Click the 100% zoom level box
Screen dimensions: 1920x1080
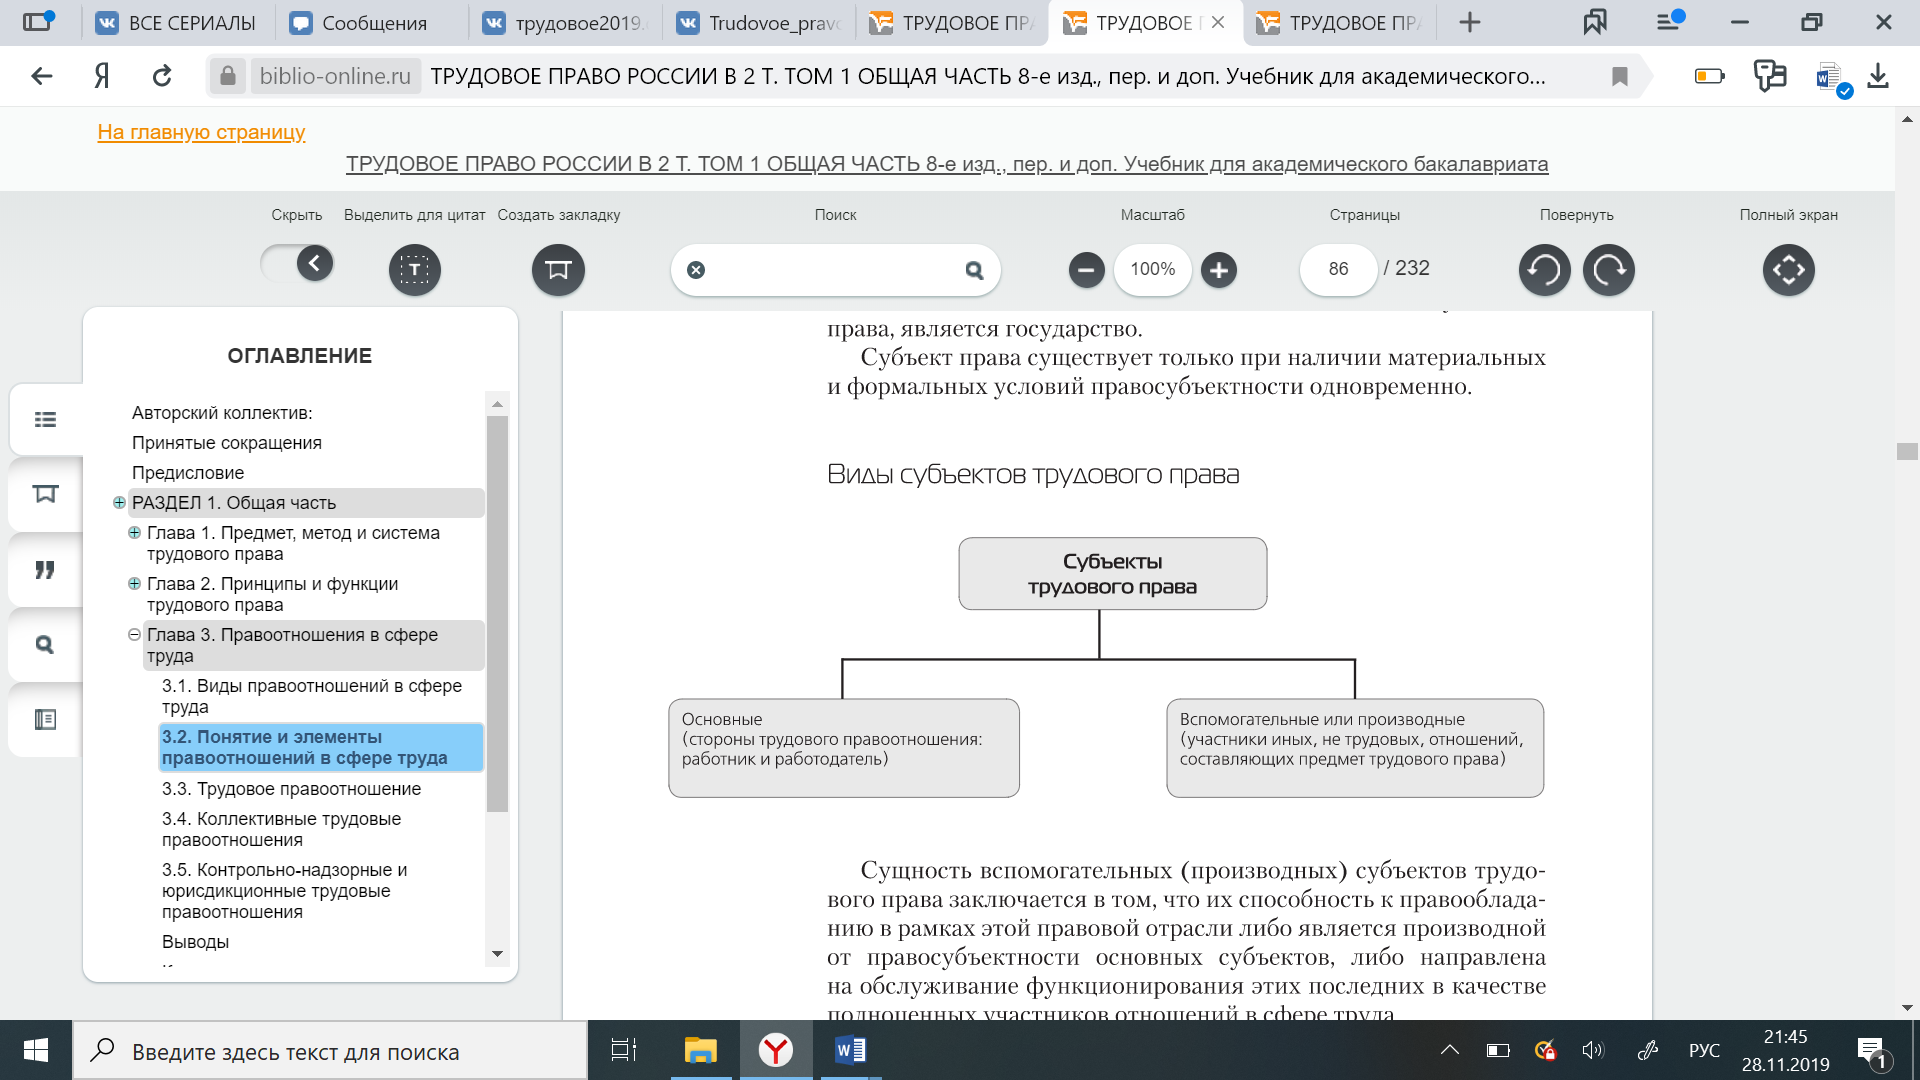[x=1152, y=269]
